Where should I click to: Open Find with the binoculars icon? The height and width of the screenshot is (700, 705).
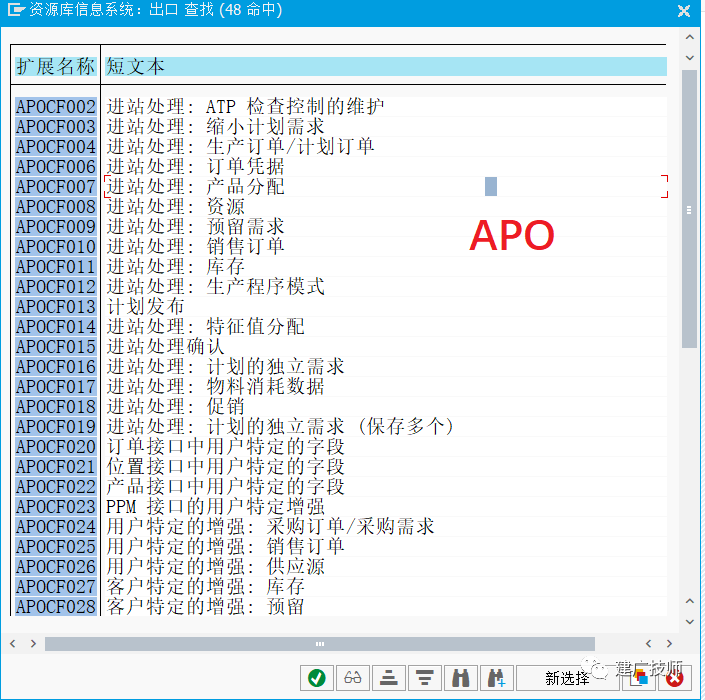(460, 678)
